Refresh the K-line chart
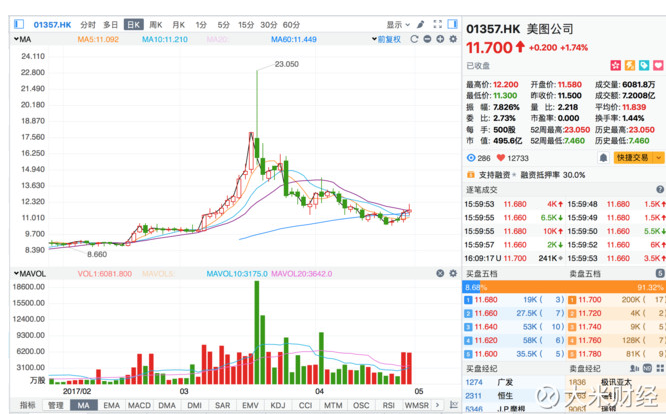666x418 pixels. pos(414,39)
